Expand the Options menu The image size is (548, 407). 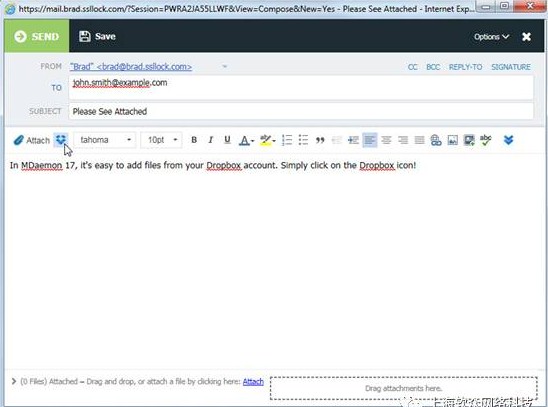491,37
